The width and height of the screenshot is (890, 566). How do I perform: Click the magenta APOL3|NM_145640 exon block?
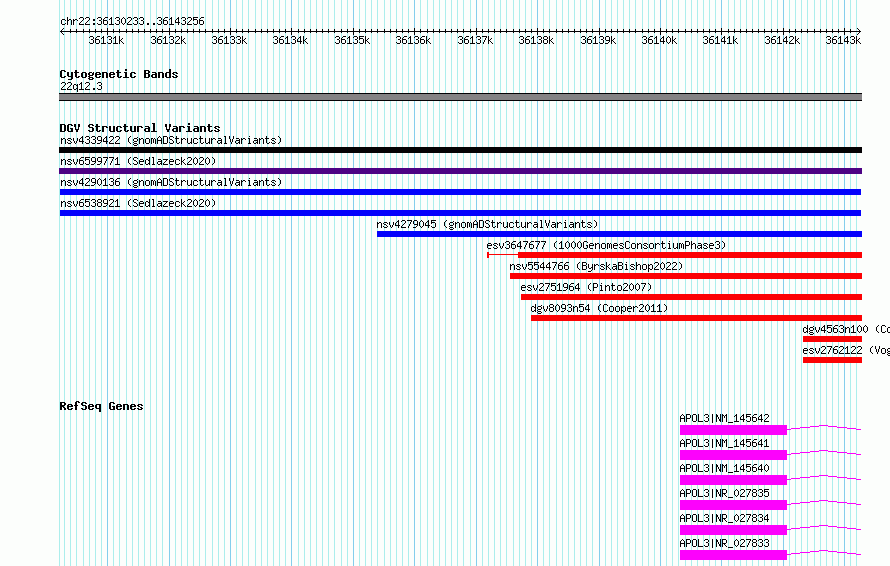tap(733, 480)
